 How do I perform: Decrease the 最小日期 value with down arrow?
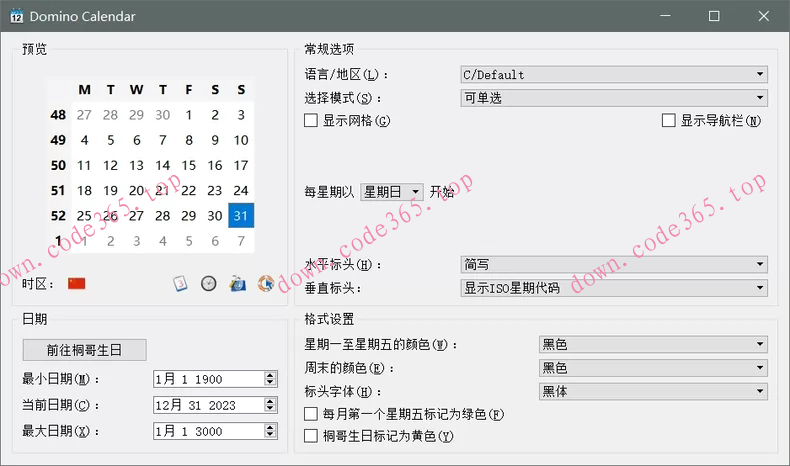coord(270,382)
